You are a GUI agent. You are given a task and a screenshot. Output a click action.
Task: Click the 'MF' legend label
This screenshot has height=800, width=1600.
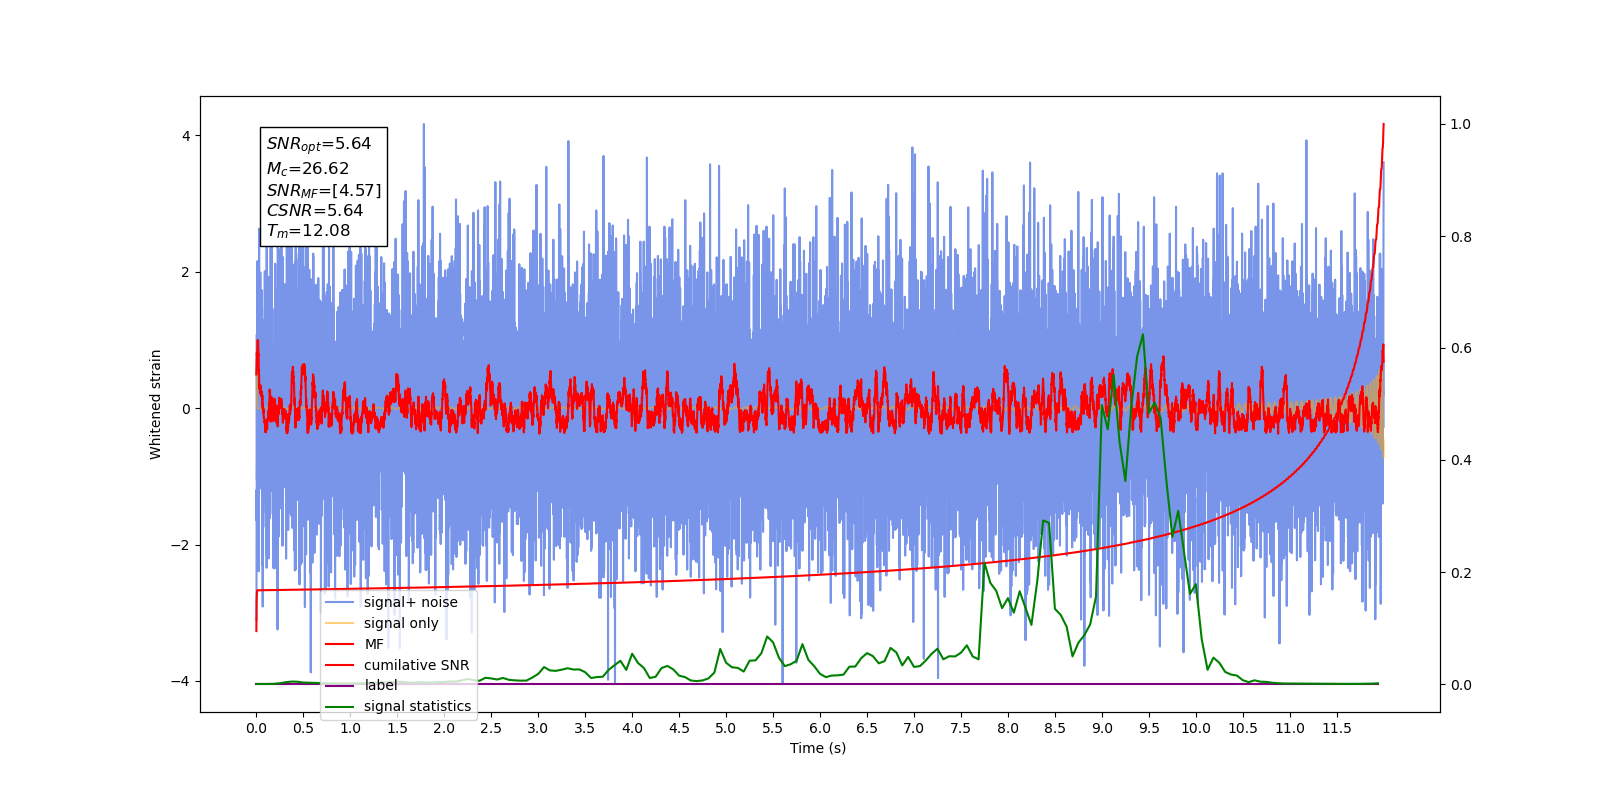tap(374, 644)
